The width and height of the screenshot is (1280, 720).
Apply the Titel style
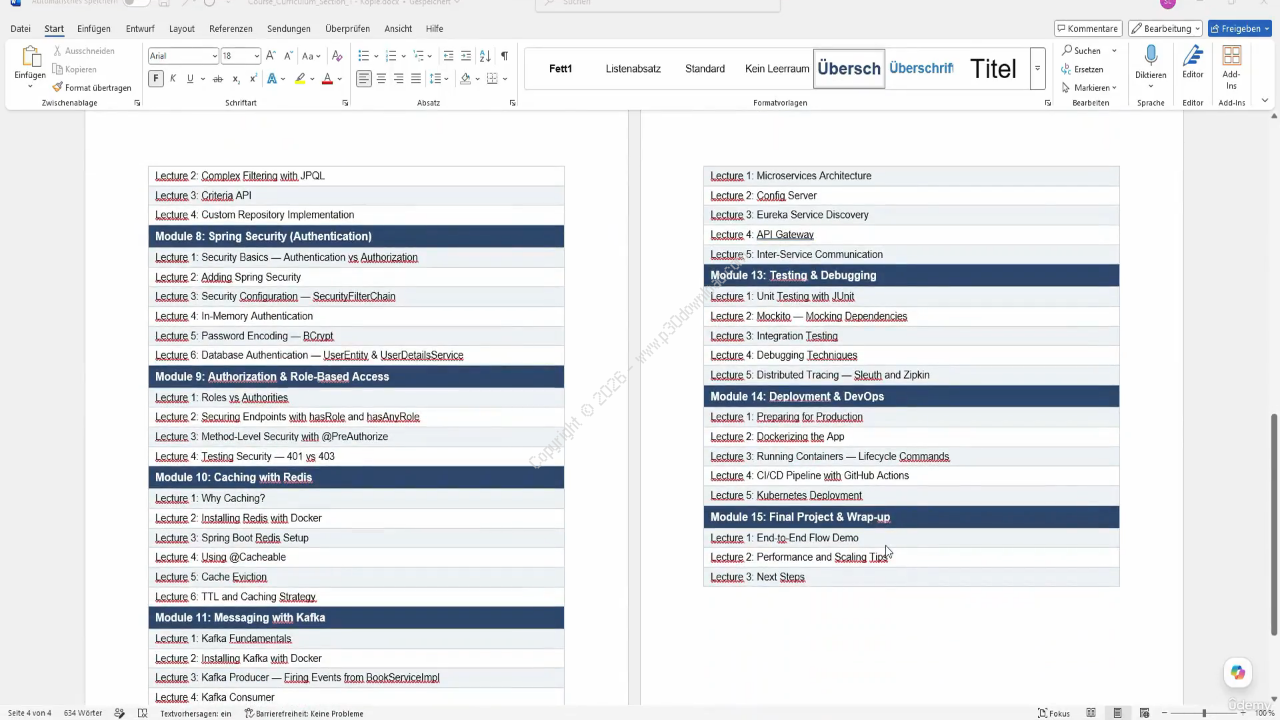point(993,69)
